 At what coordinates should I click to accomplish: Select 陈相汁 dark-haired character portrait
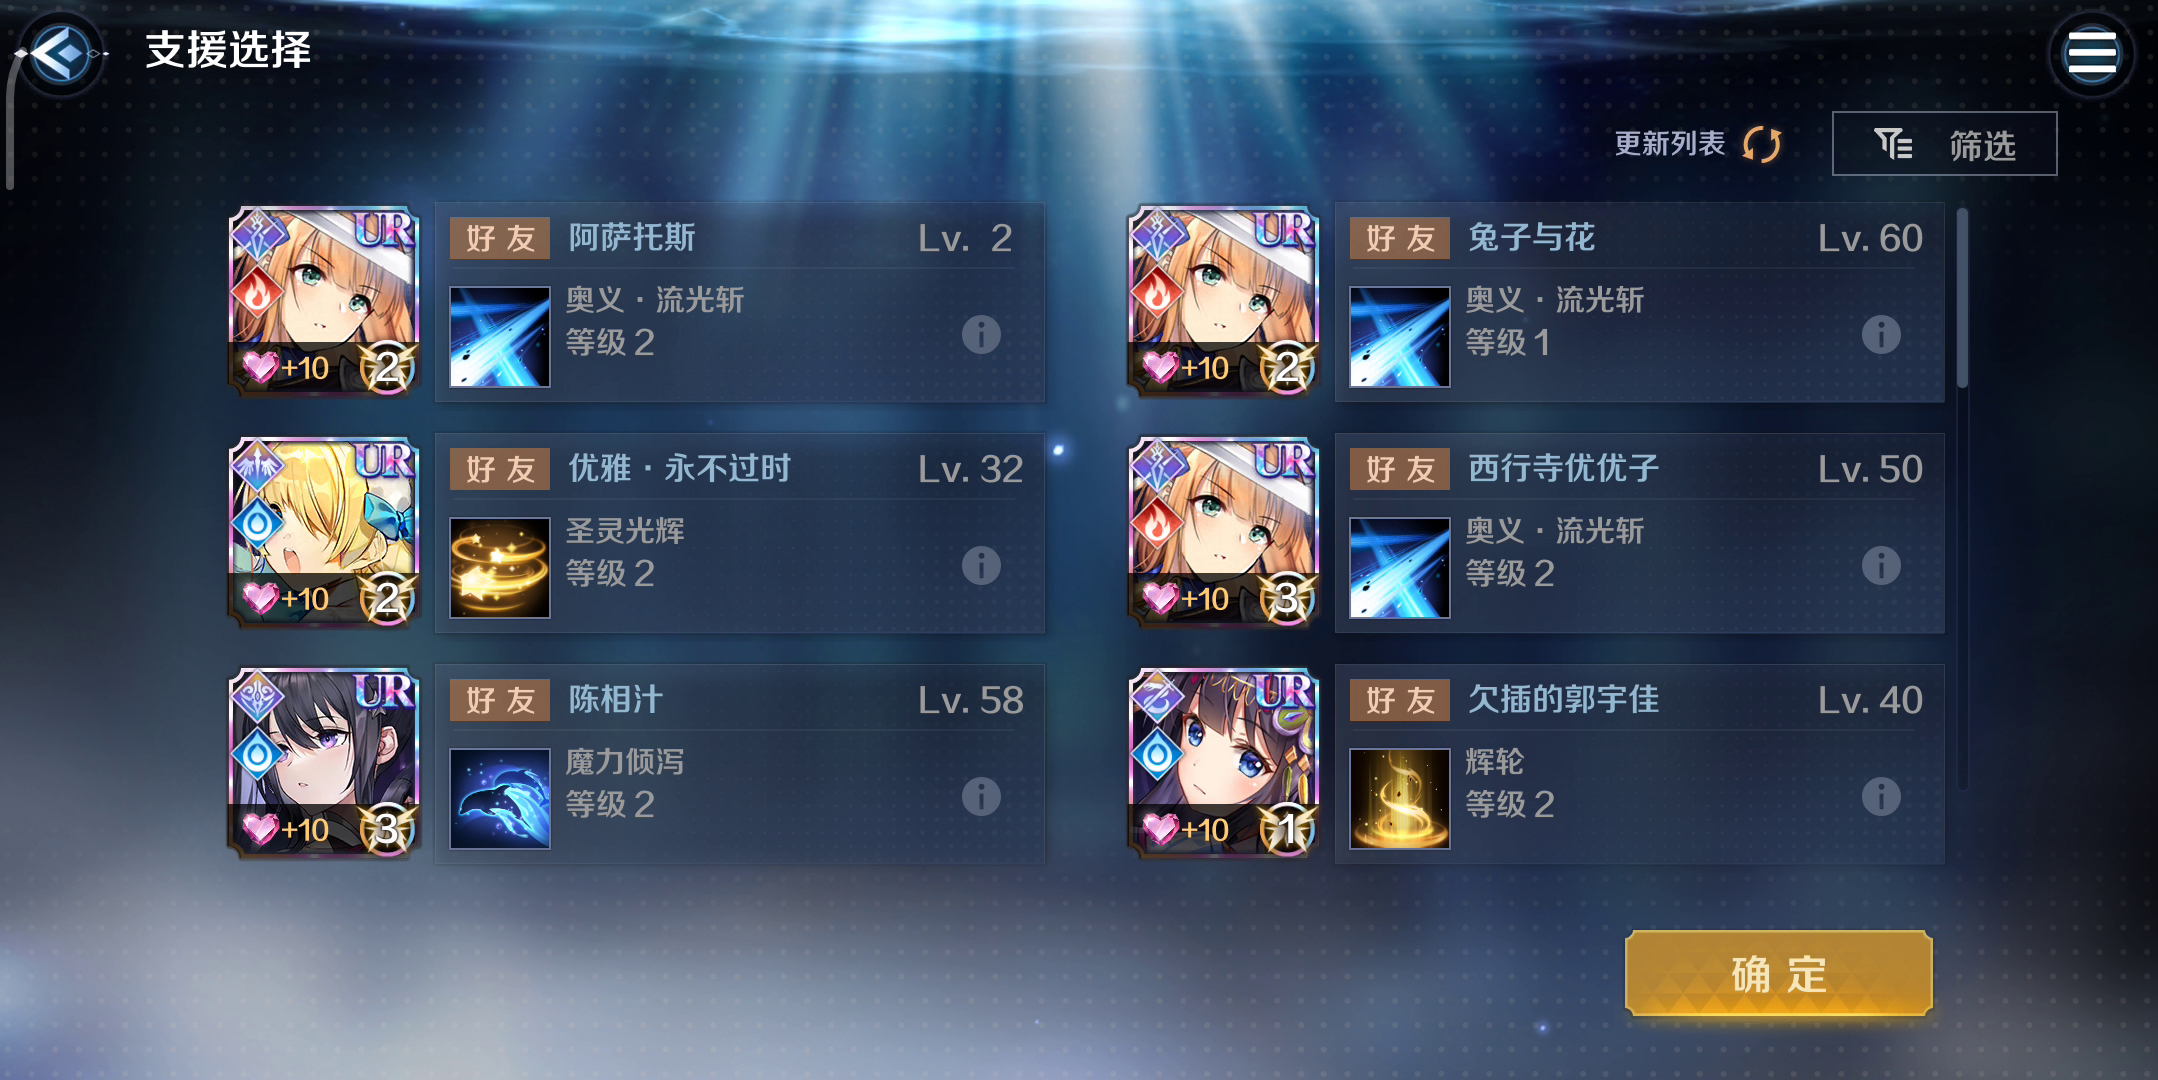[323, 763]
